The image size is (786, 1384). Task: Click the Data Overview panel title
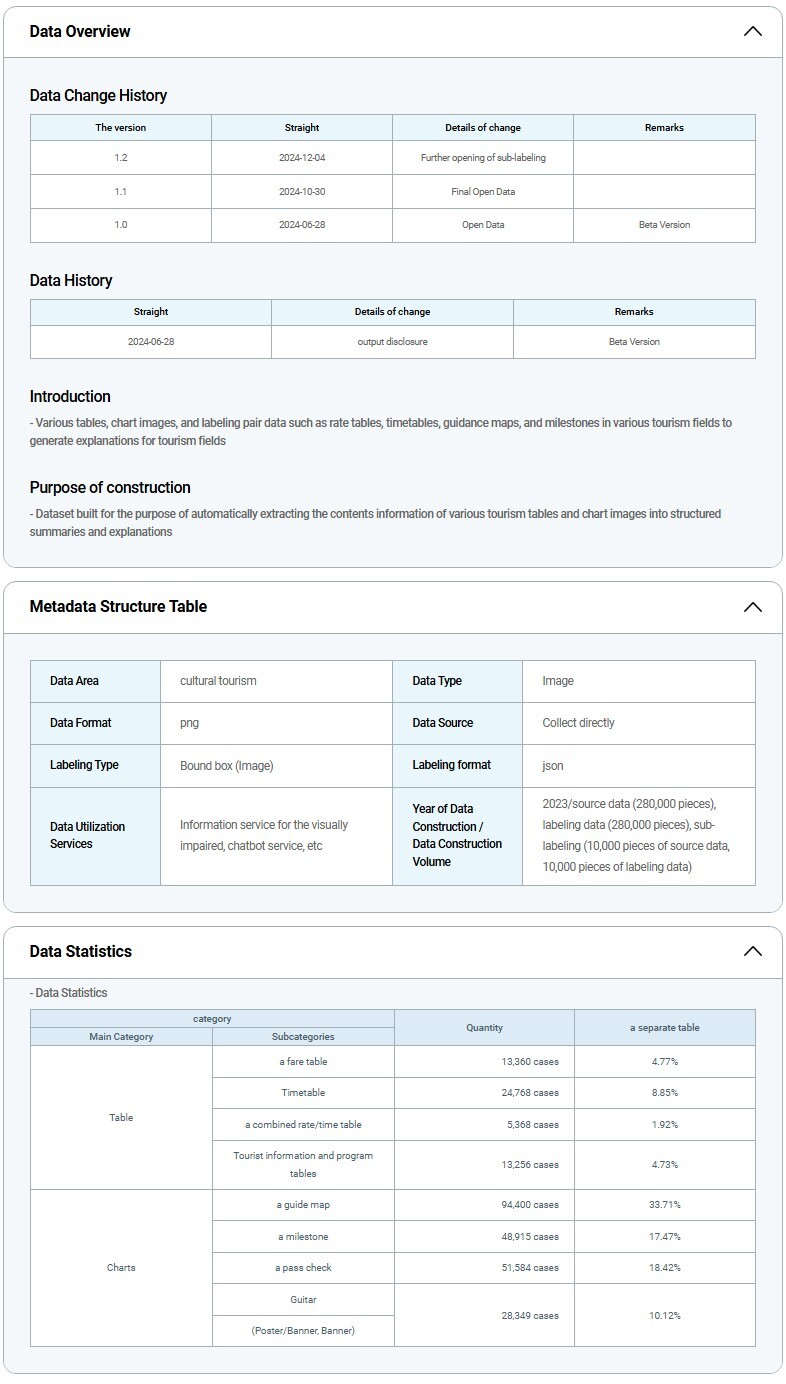[x=80, y=31]
